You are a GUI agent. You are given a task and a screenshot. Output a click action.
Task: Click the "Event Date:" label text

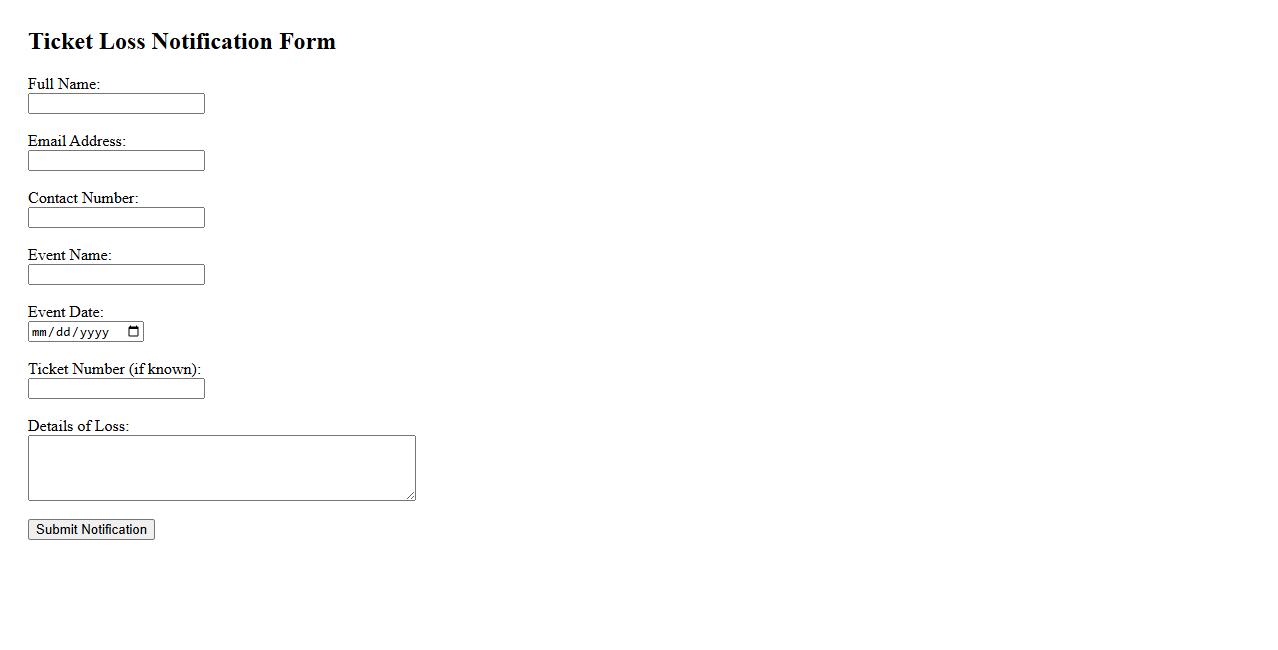[66, 312]
